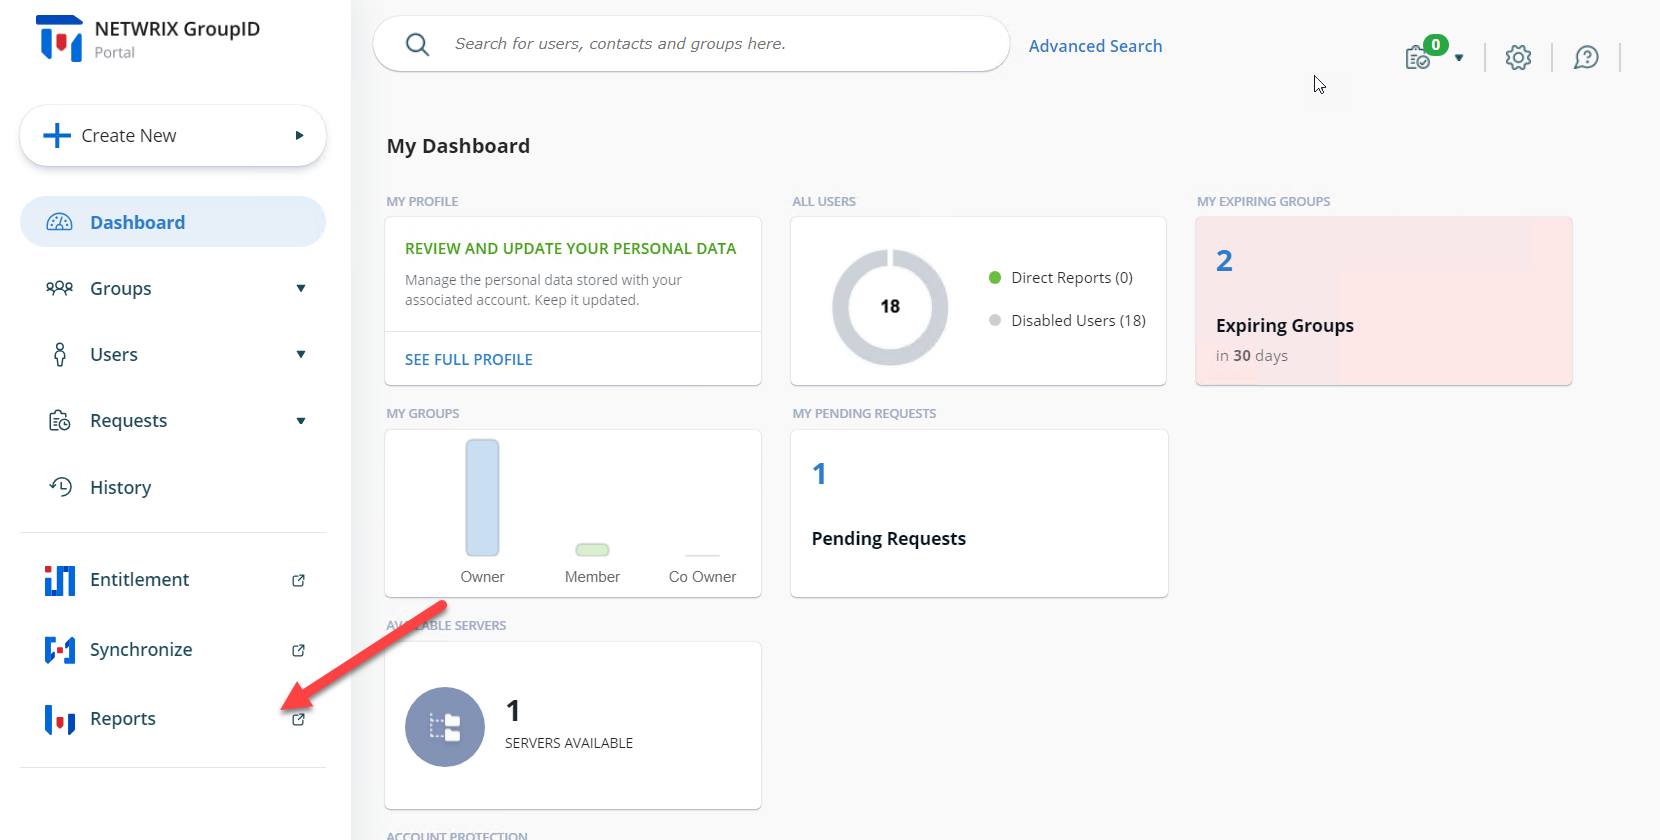The height and width of the screenshot is (840, 1660).
Task: Open the Pending Requests card
Action: pyautogui.click(x=979, y=513)
